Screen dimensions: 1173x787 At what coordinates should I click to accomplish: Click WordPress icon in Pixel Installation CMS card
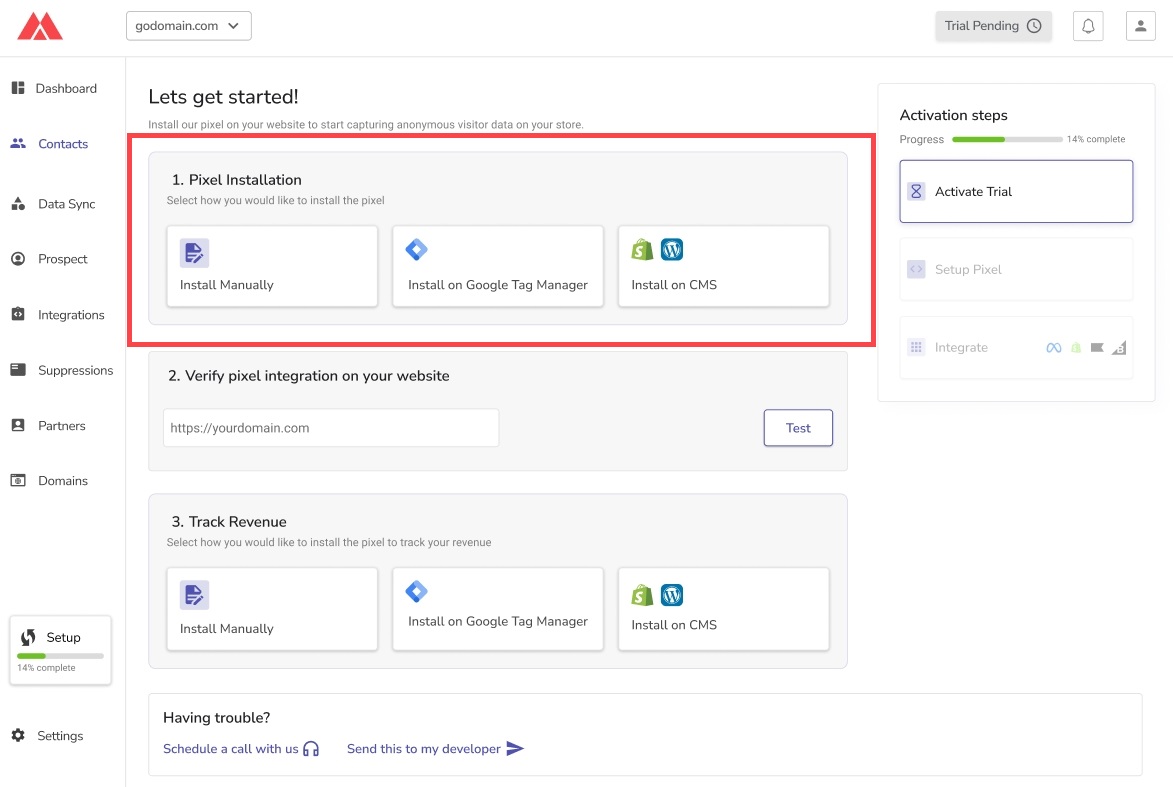click(672, 249)
